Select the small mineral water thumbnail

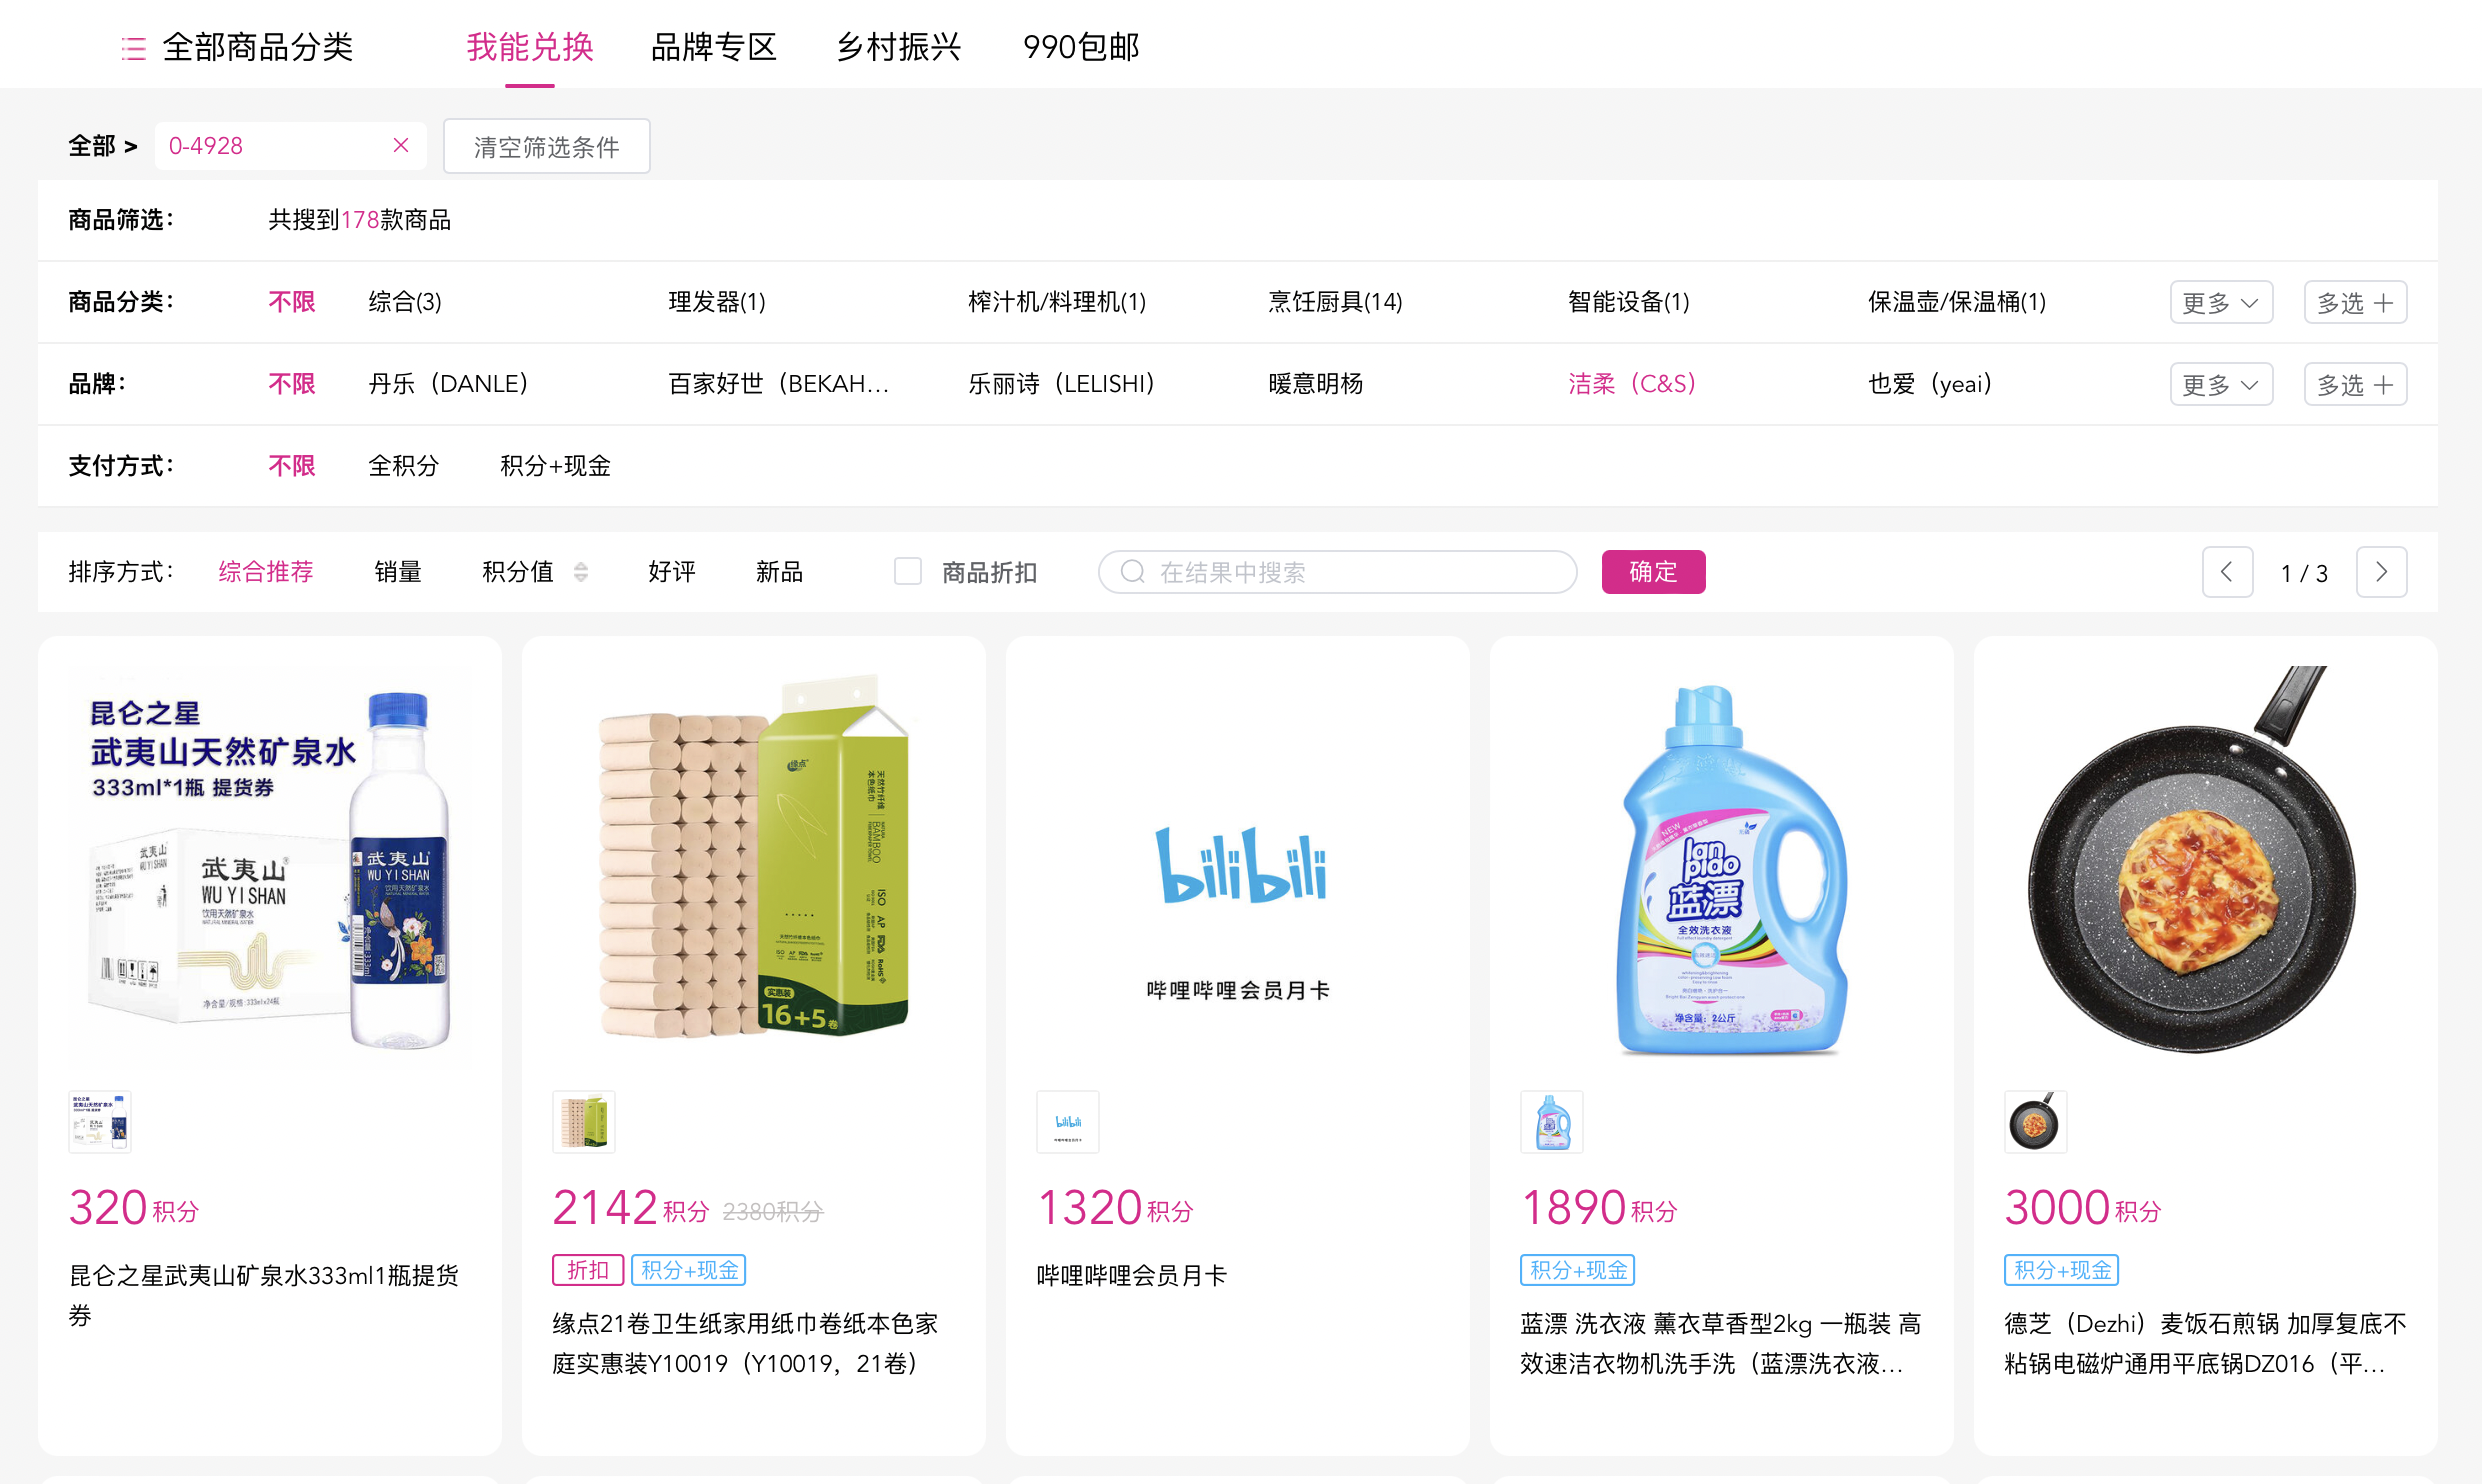click(100, 1121)
